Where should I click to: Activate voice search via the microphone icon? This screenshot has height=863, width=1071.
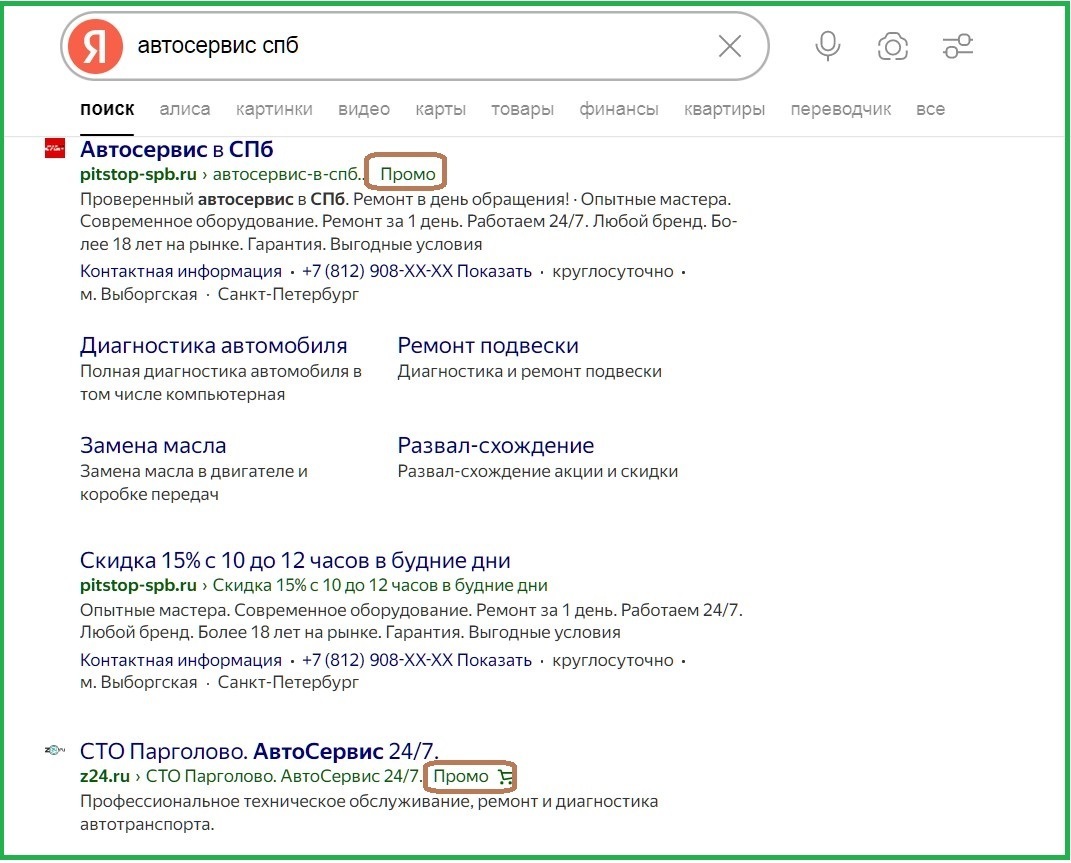[826, 45]
